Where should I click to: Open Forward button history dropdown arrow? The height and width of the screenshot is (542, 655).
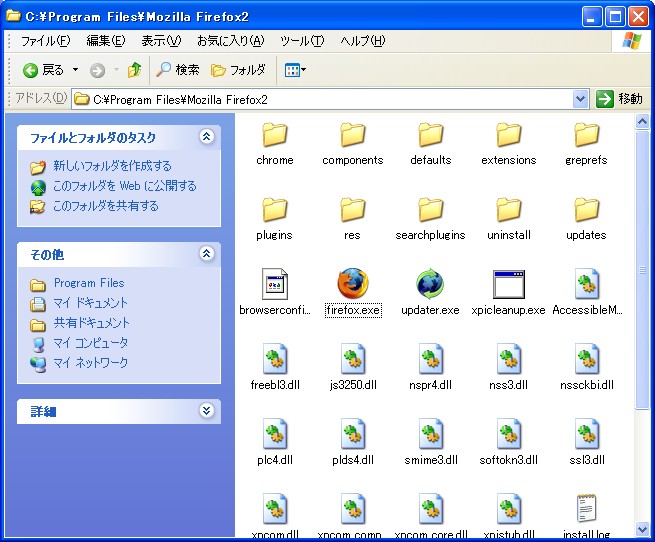click(x=117, y=70)
